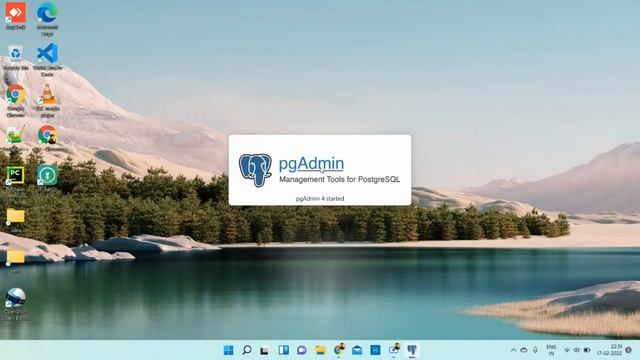Click the 'pgAdmin 4 started' status text
This screenshot has width=640, height=360.
pos(320,199)
